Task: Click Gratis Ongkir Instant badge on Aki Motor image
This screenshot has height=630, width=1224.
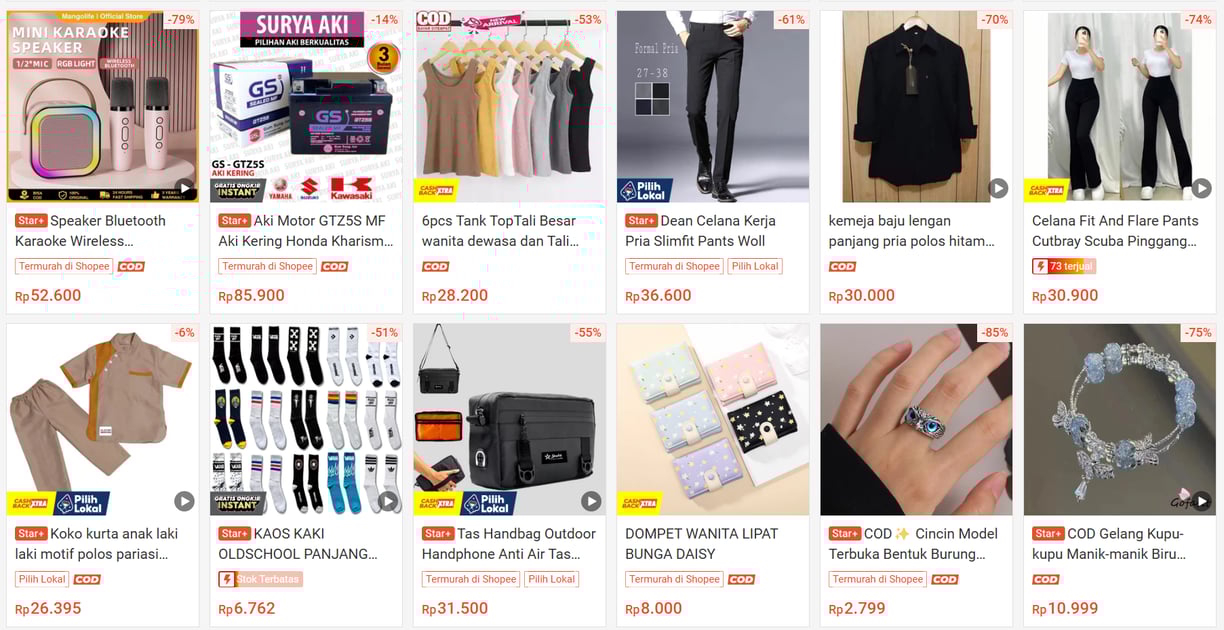Action: point(238,190)
